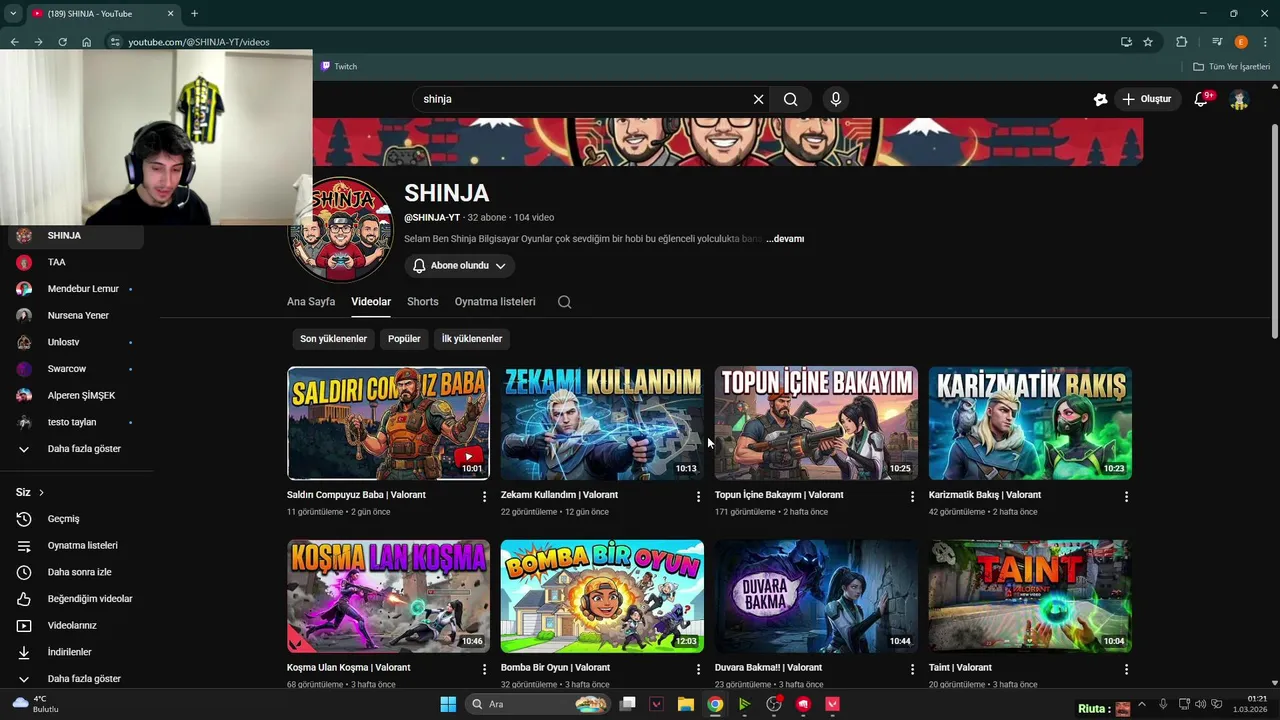Click the YouTube search input field
The height and width of the screenshot is (720, 1280).
coord(585,99)
